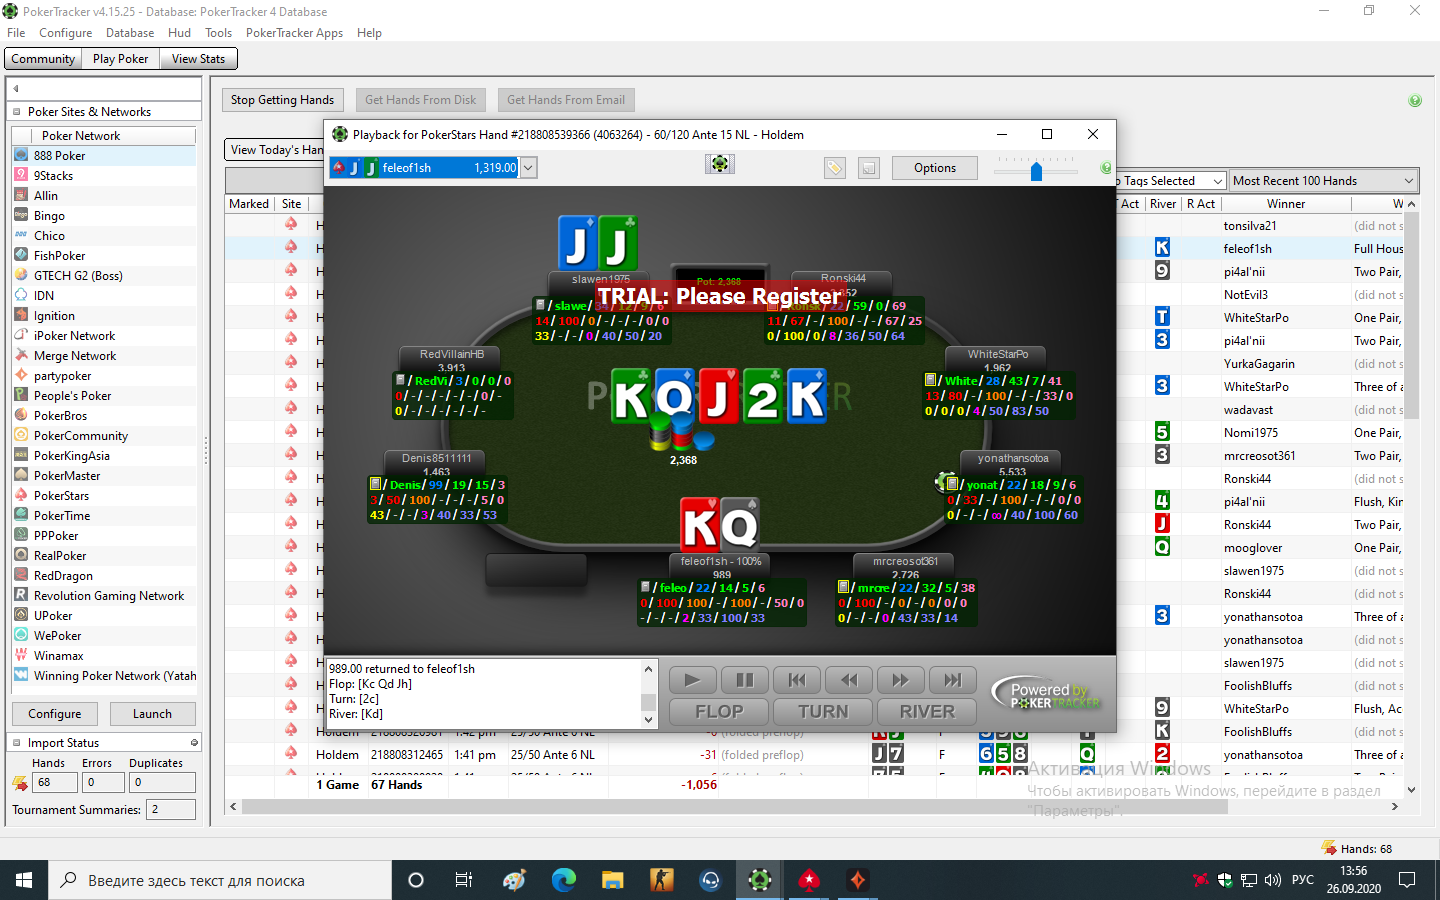Click the import hands lightning icon

coord(19,783)
